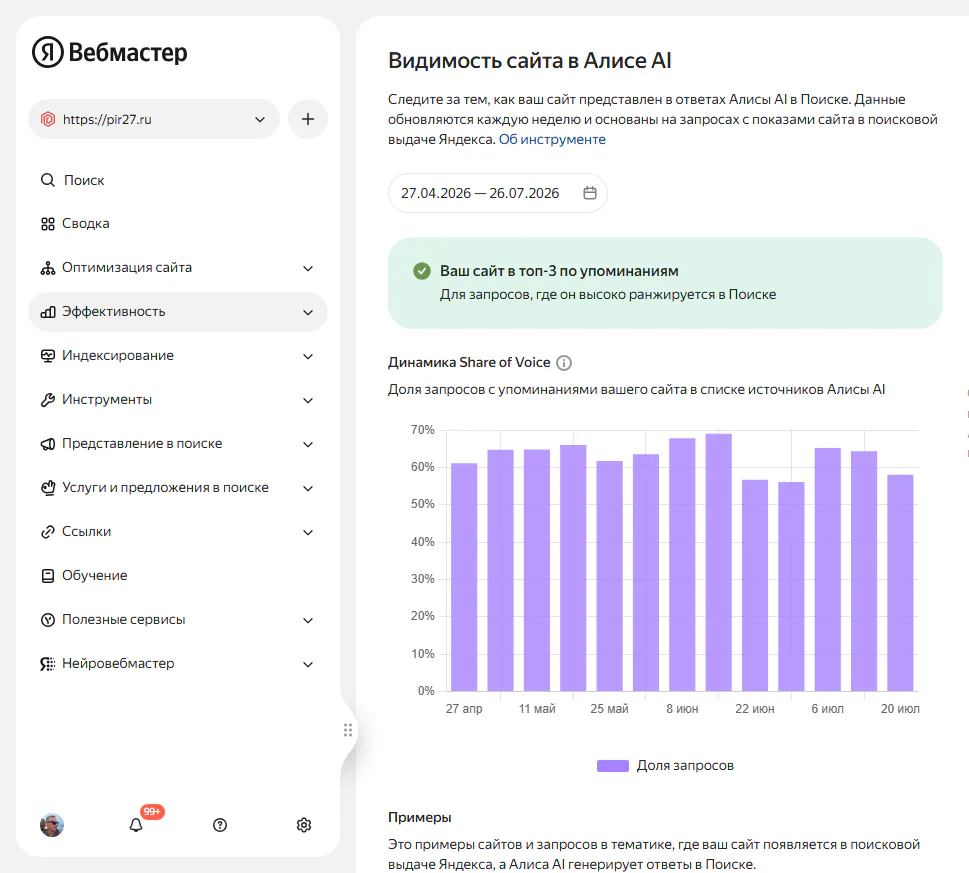Image resolution: width=969 pixels, height=873 pixels.
Task: Open the pir27.ru site selector dropdown
Action: (x=154, y=119)
